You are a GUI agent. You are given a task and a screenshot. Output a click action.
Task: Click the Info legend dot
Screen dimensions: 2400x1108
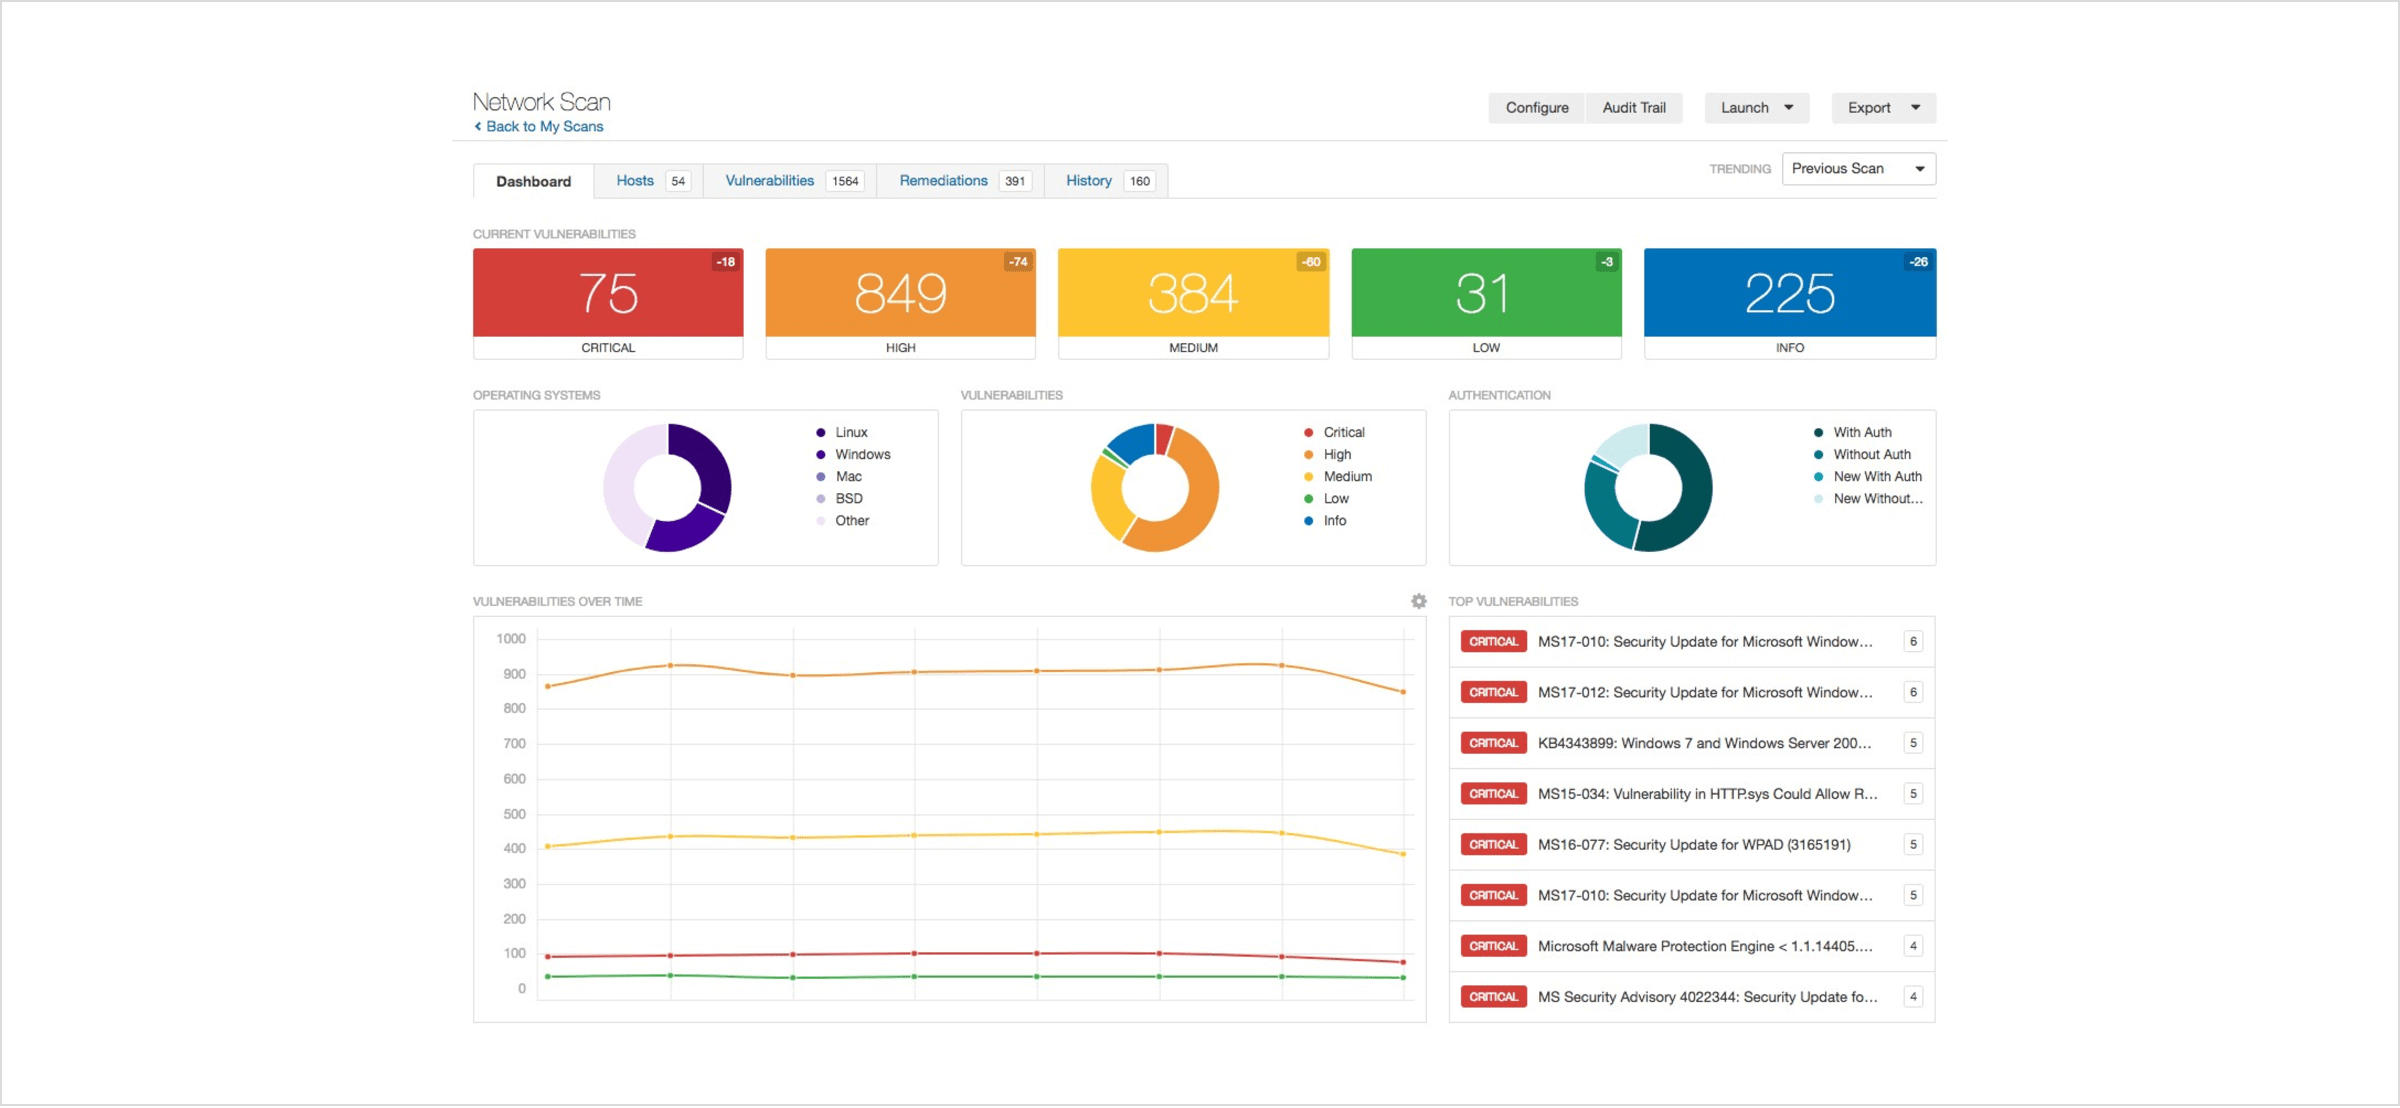[1309, 521]
